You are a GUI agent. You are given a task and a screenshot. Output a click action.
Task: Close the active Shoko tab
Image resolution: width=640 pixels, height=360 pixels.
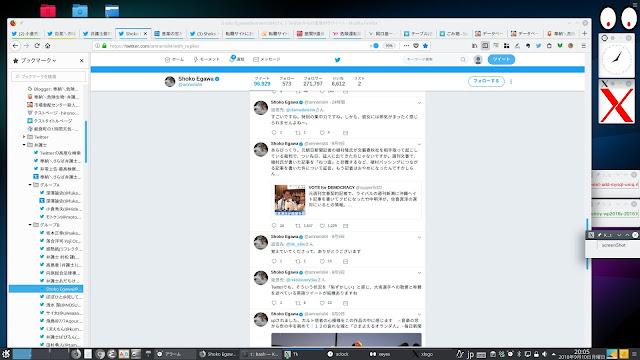(x=145, y=33)
